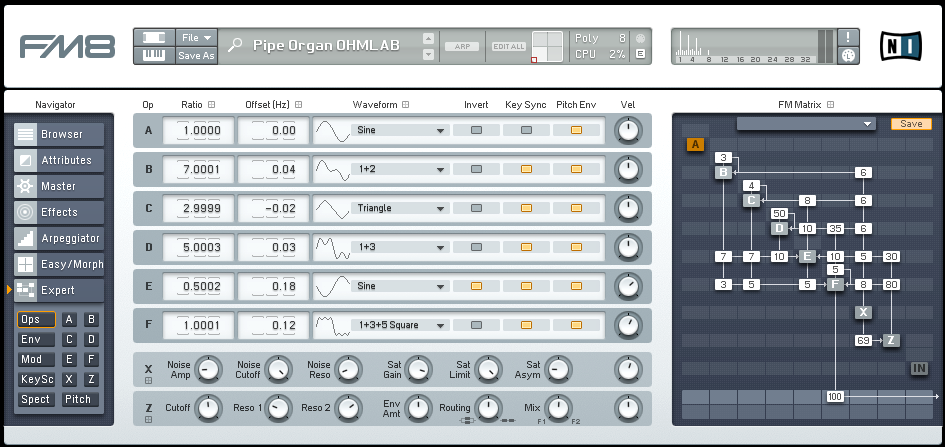Switch to the Mod expert tab
Screen dimensions: 945x447
point(36,360)
